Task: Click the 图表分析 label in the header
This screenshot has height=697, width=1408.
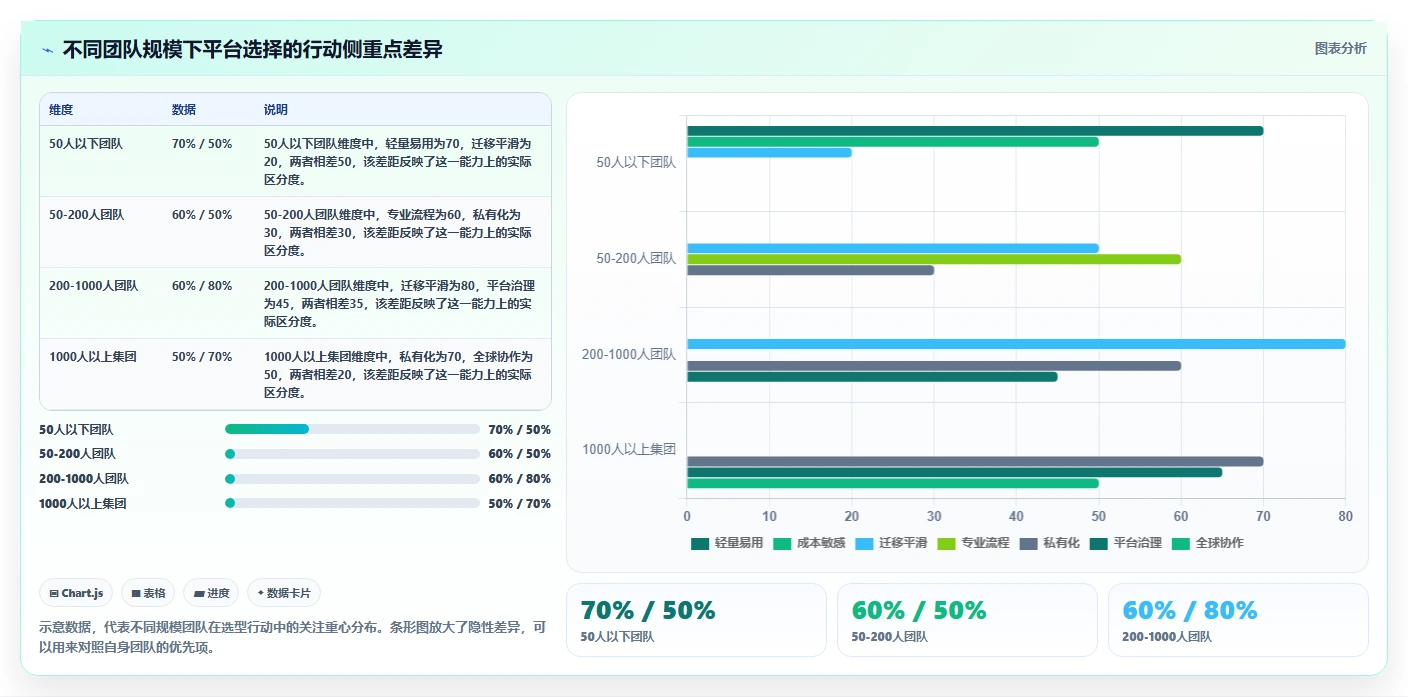Action: [1340, 48]
